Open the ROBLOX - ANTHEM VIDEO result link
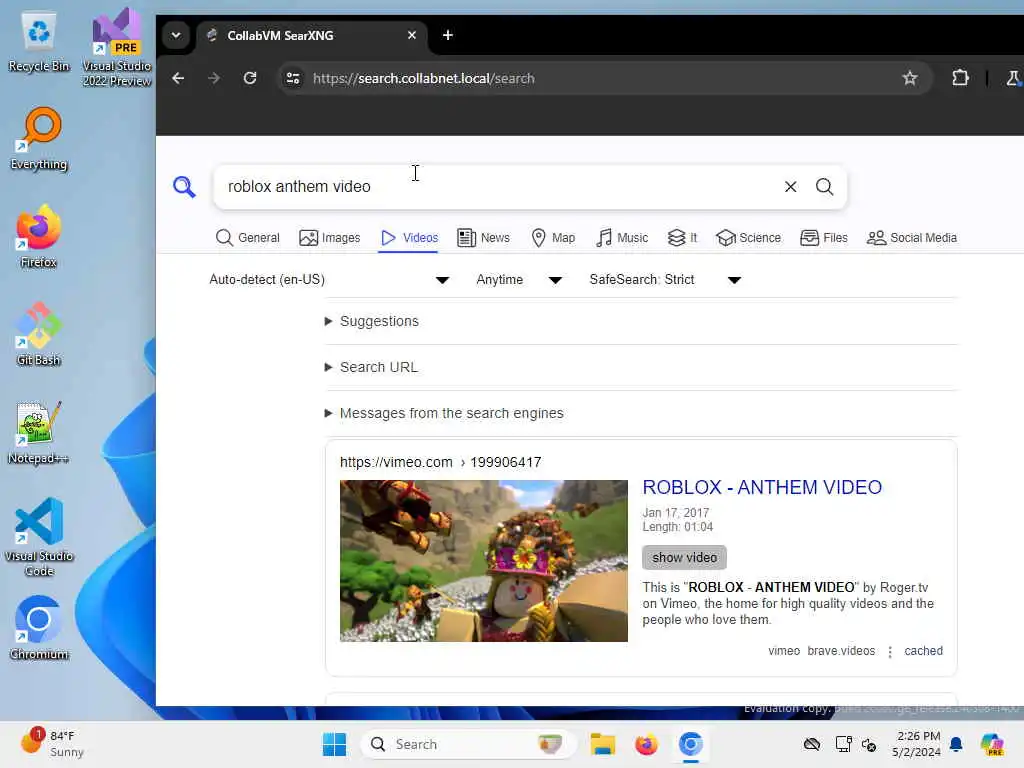 (x=762, y=487)
